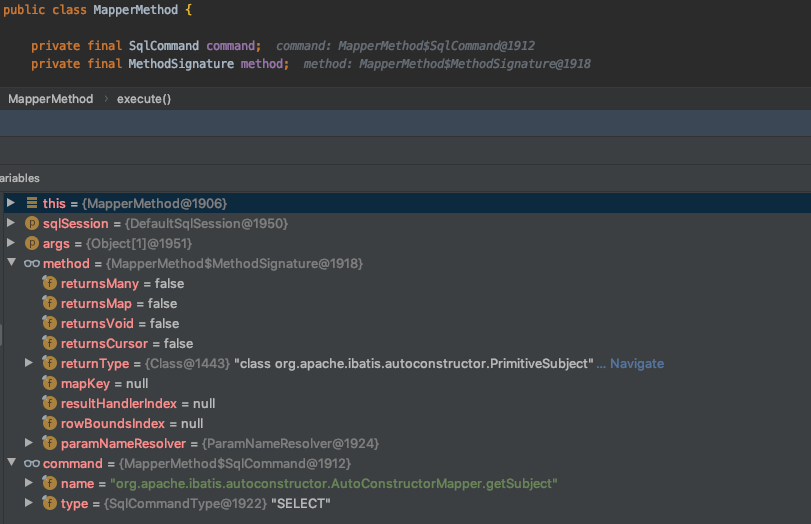Click the field icon beside returnType

[x=49, y=363]
